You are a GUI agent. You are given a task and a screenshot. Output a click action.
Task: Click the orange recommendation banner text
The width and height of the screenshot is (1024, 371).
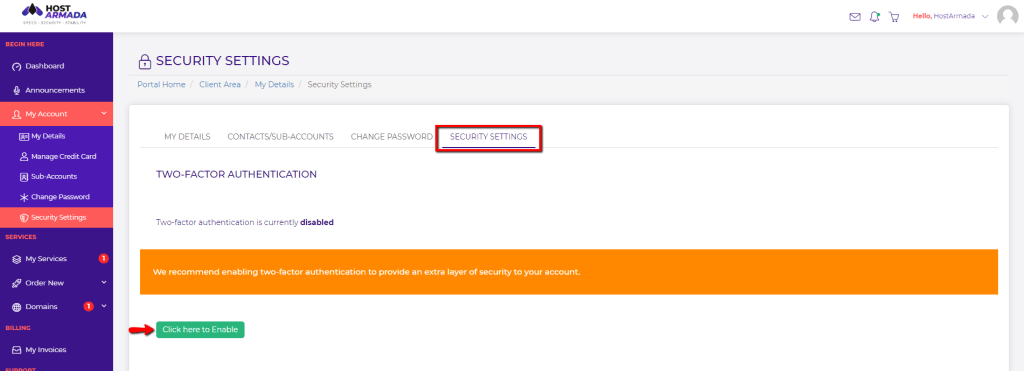(x=366, y=272)
